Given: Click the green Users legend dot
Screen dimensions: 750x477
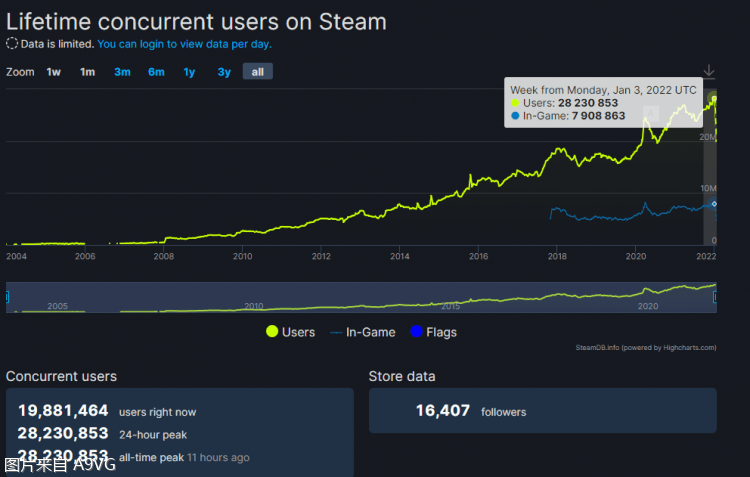Looking at the screenshot, I should [271, 332].
